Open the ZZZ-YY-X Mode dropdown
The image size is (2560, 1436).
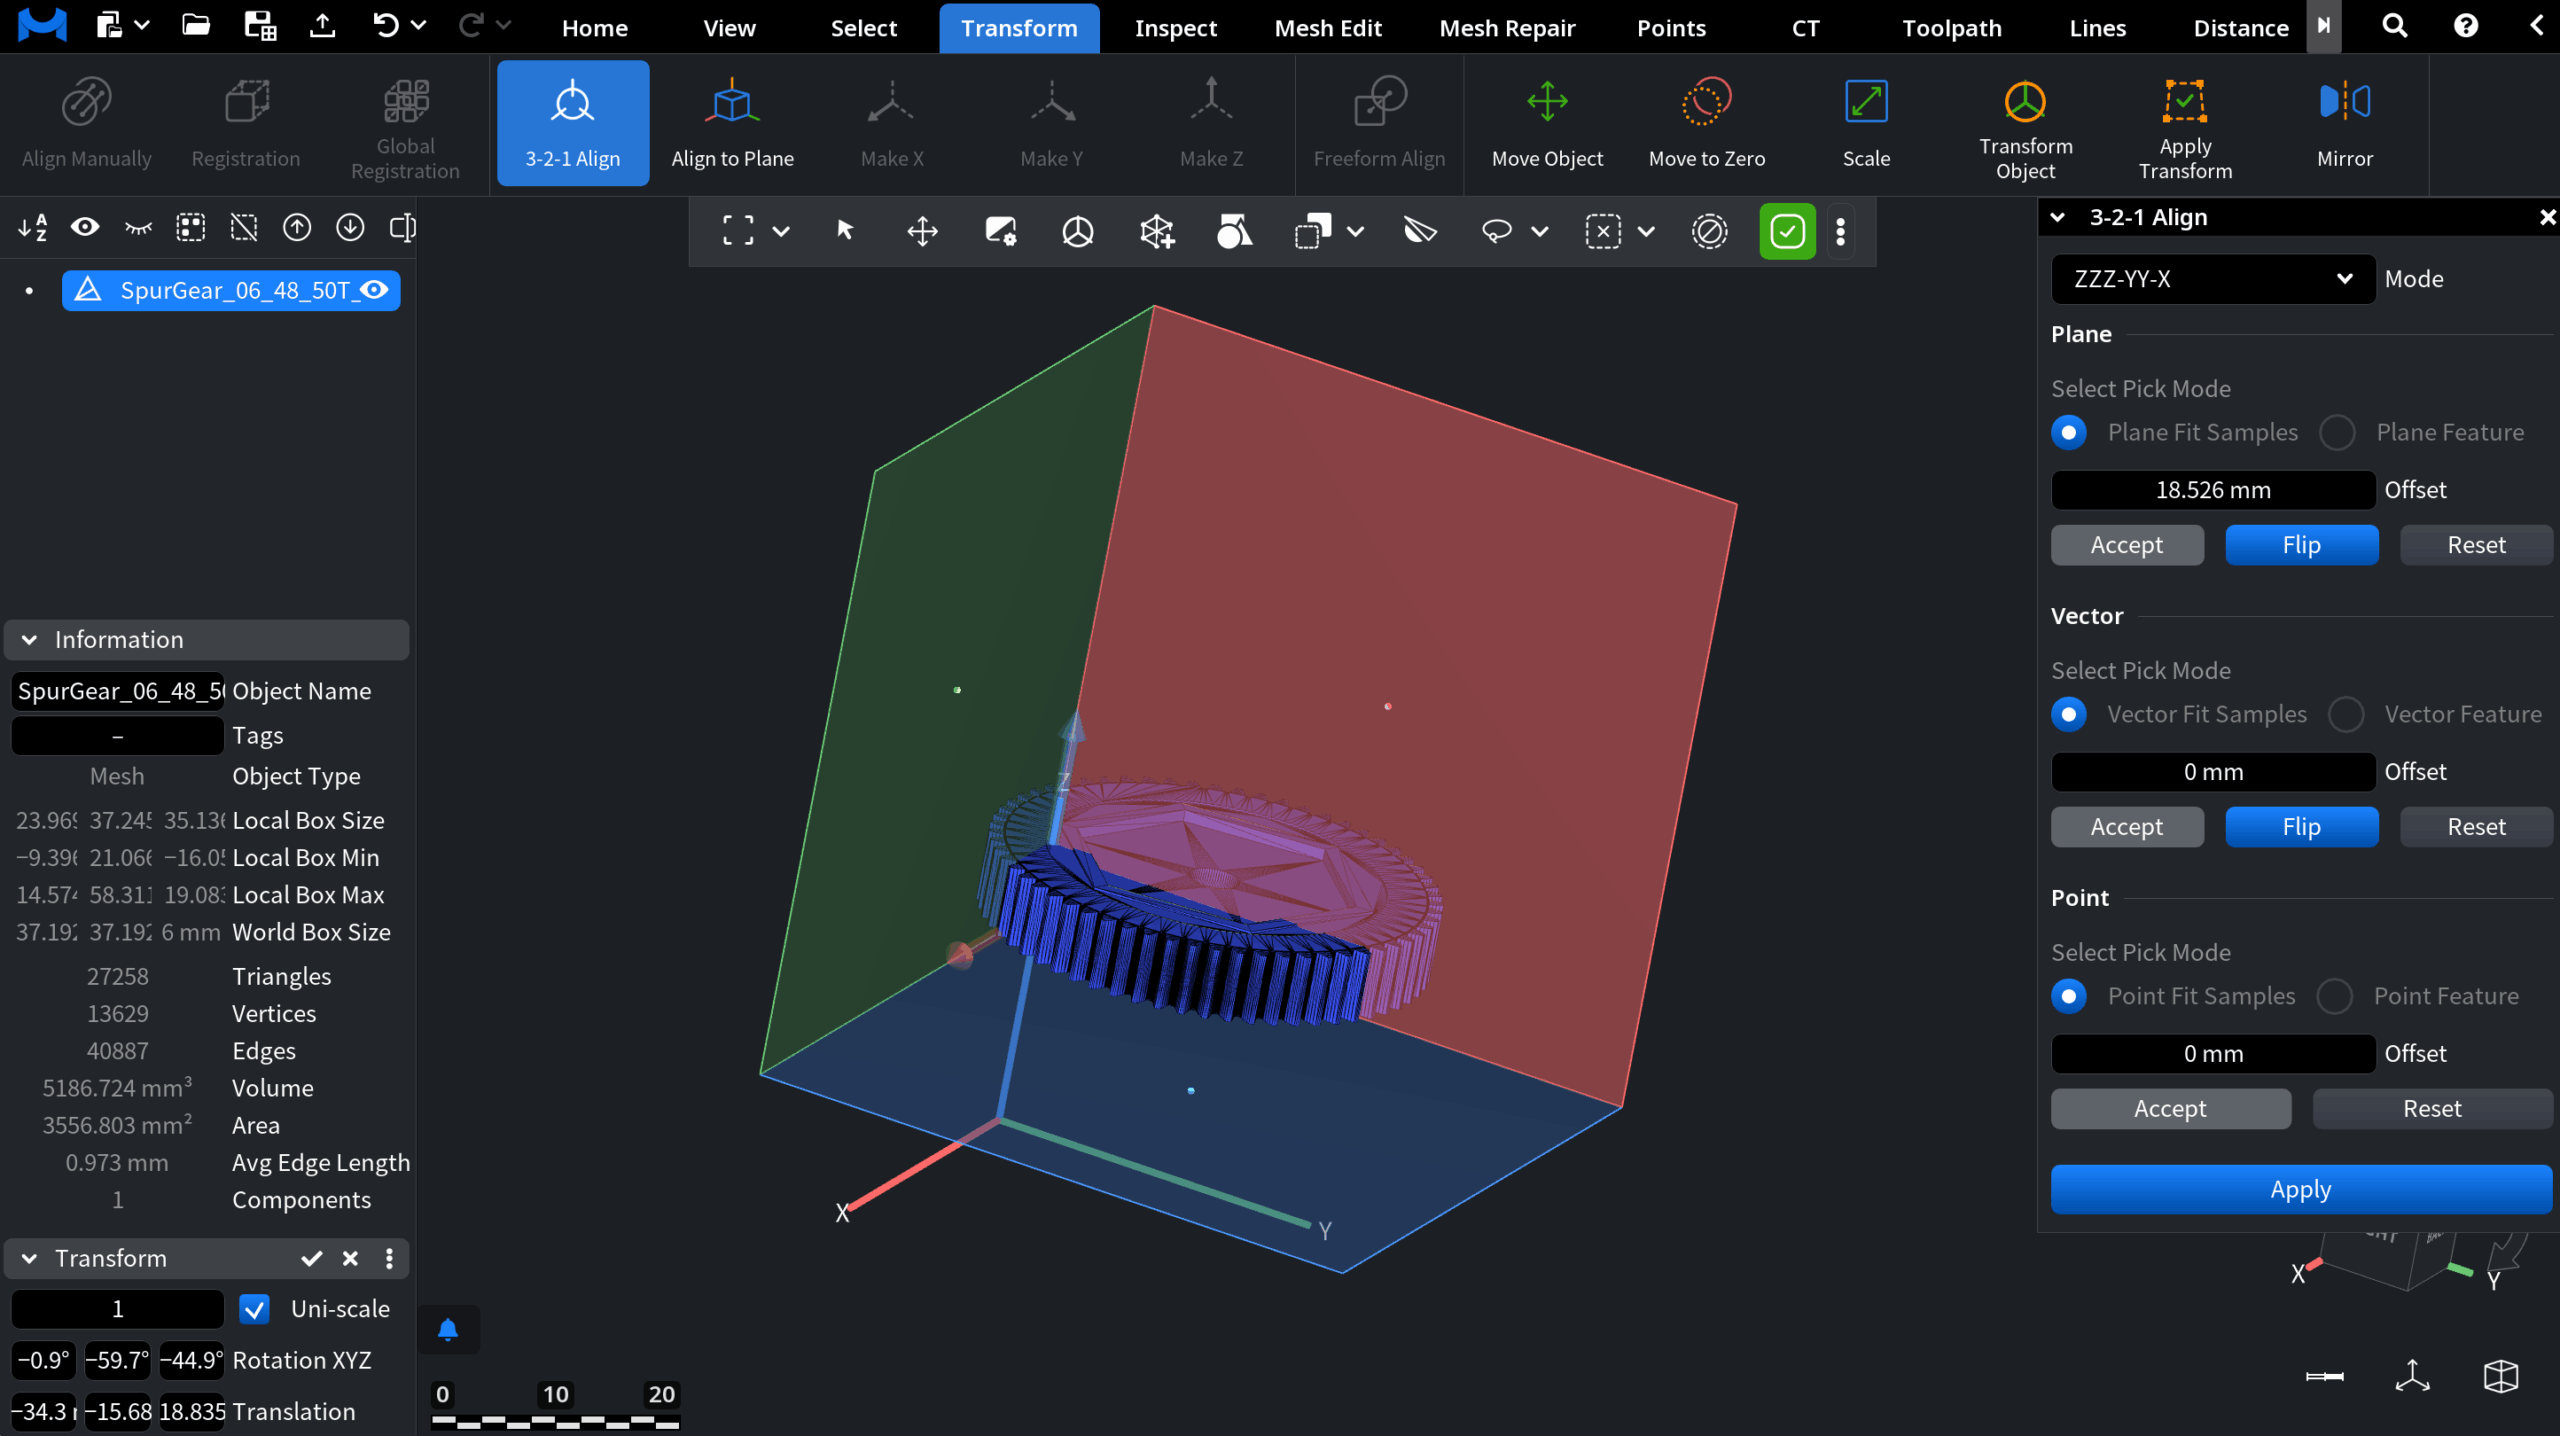coord(2212,279)
